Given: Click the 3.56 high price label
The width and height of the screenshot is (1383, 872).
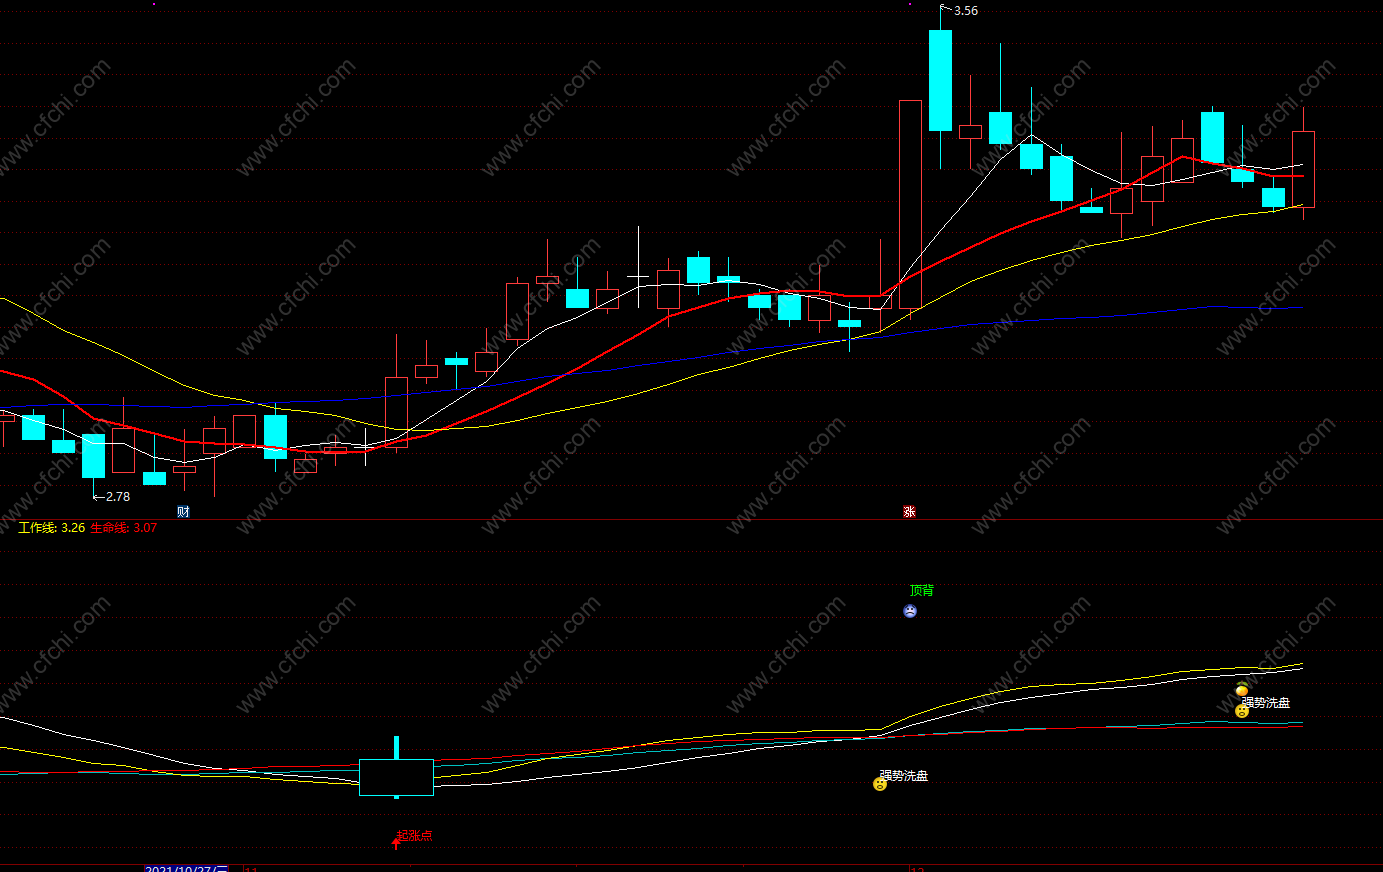Looking at the screenshot, I should [x=966, y=11].
